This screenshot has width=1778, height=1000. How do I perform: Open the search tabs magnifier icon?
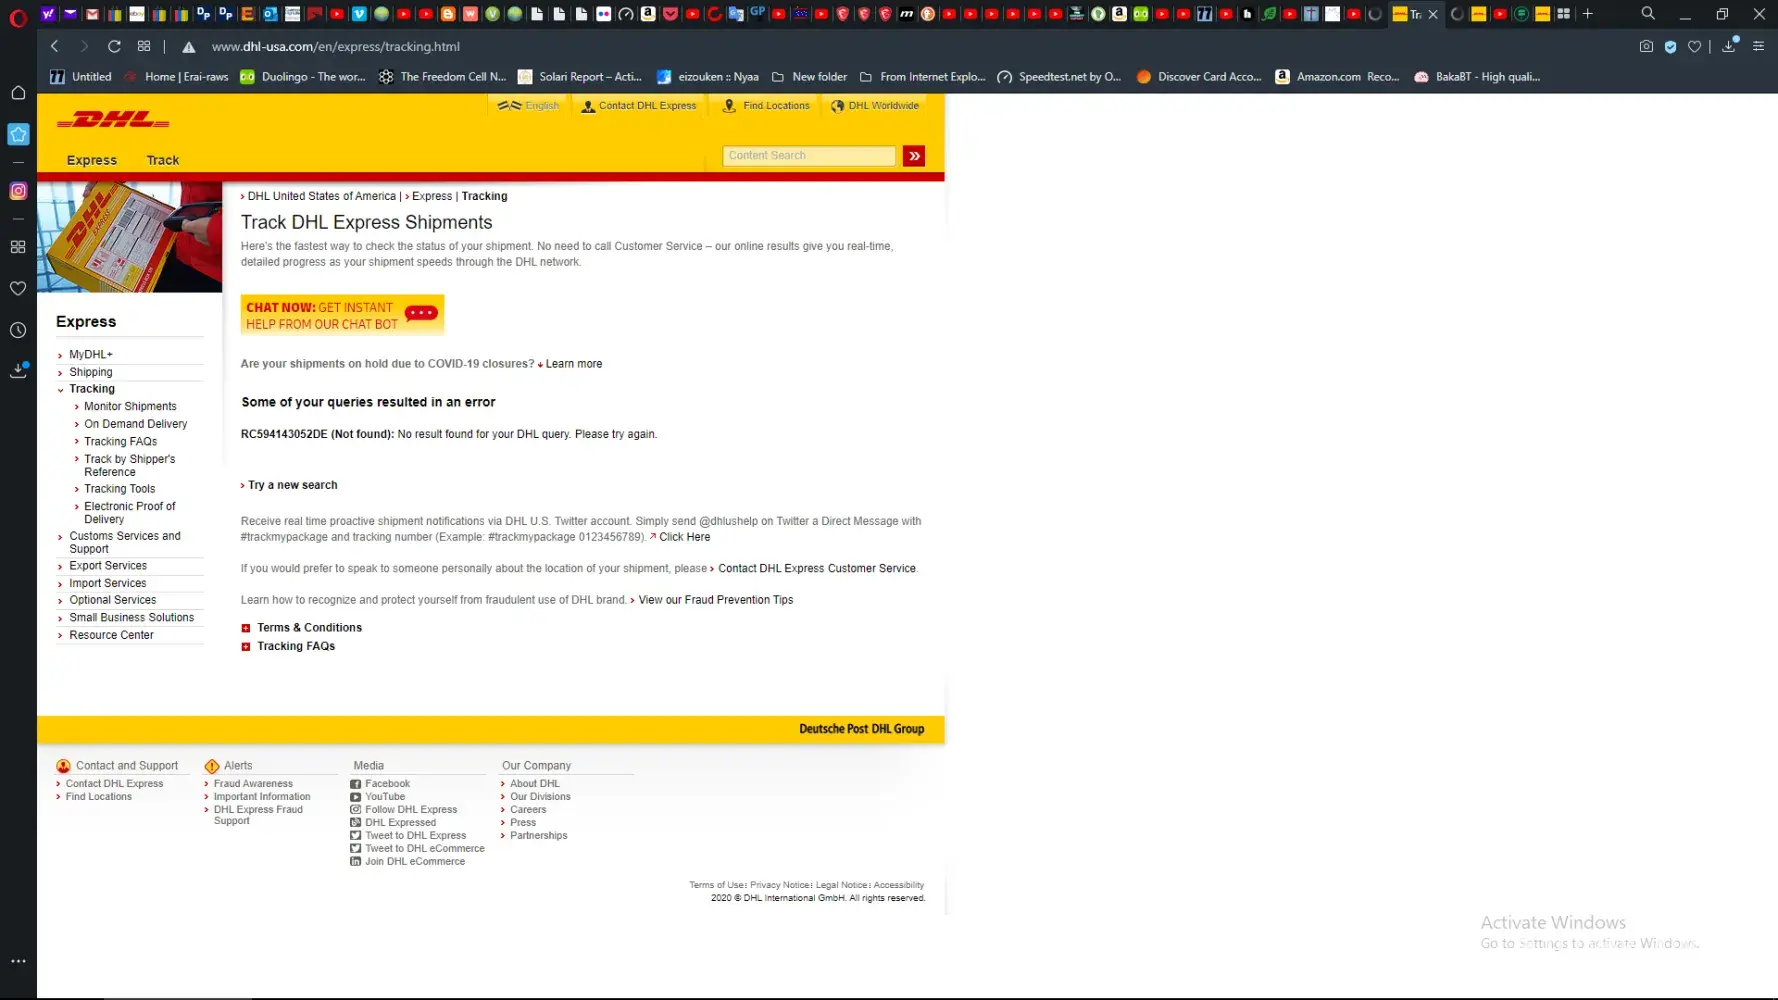(x=1648, y=14)
